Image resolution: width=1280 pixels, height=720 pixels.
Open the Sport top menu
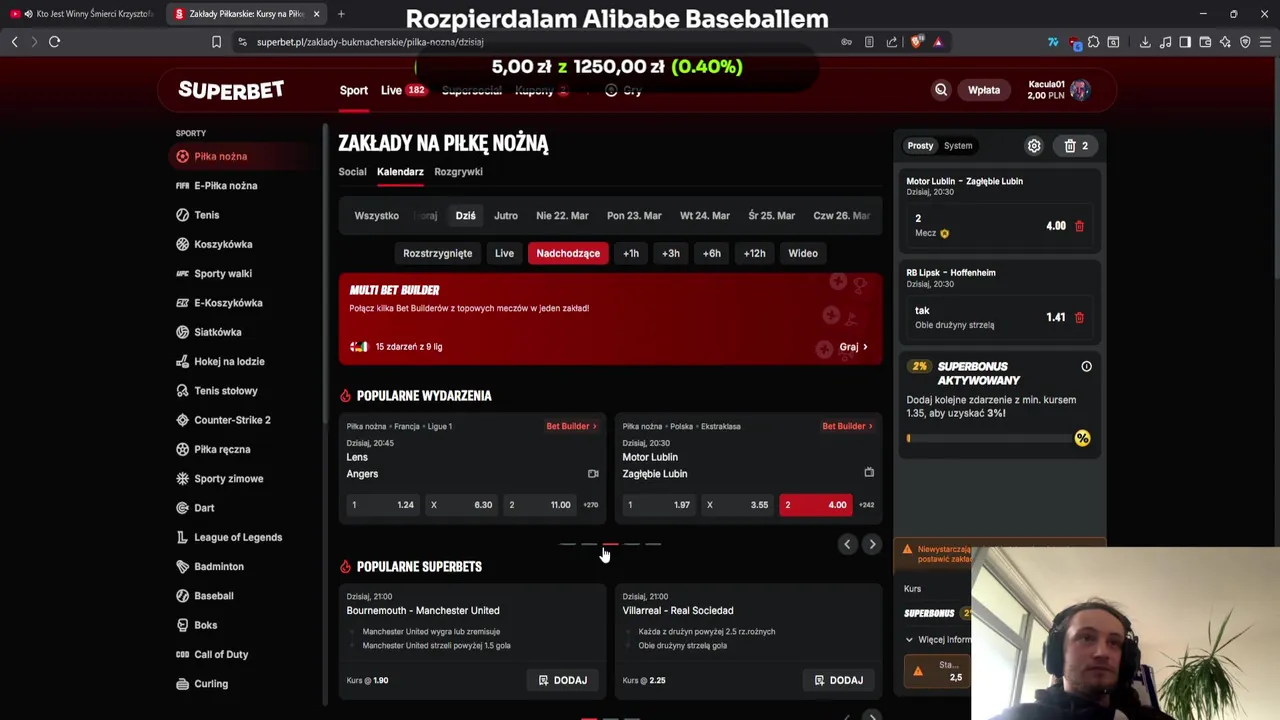354,90
